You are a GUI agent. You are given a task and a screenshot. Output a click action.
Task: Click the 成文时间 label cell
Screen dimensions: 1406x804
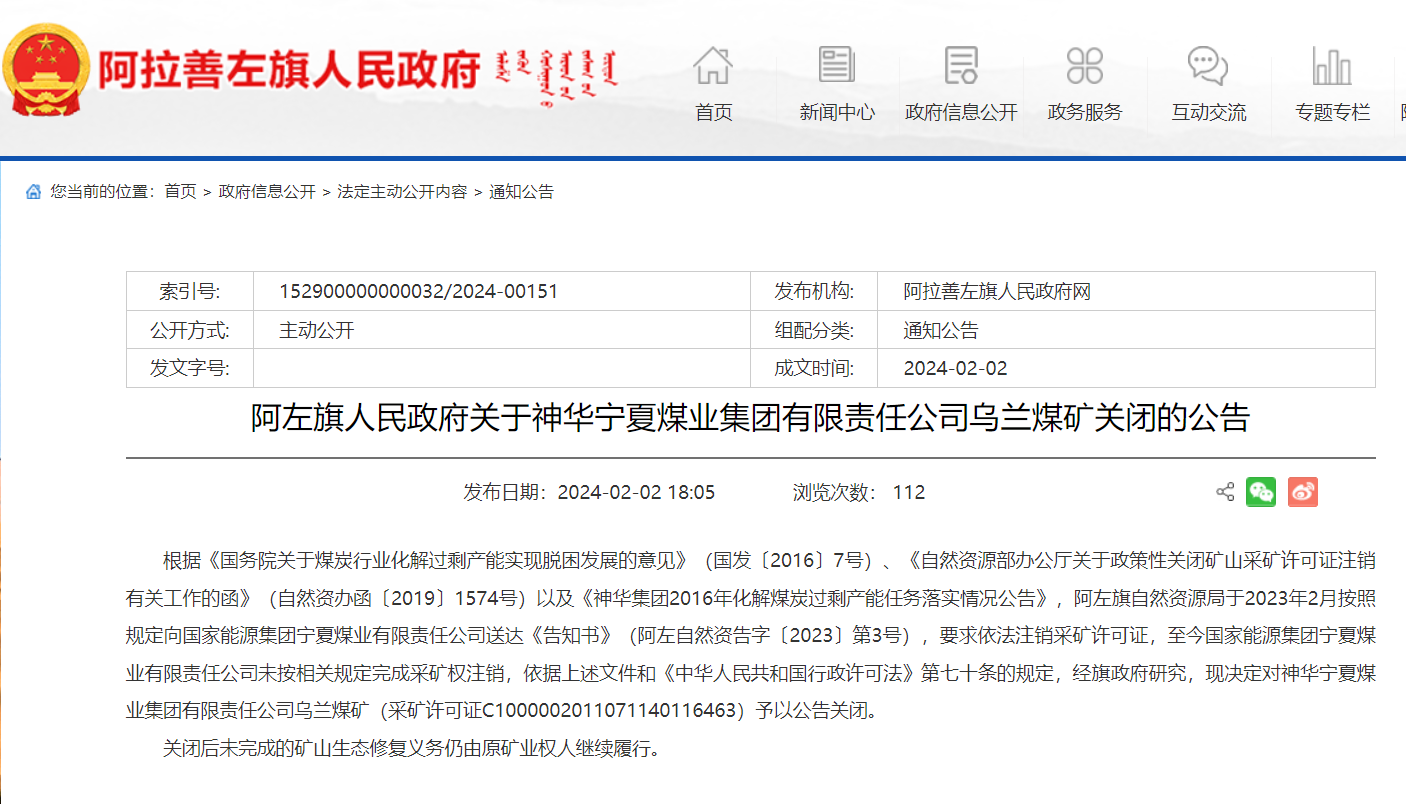coord(814,369)
